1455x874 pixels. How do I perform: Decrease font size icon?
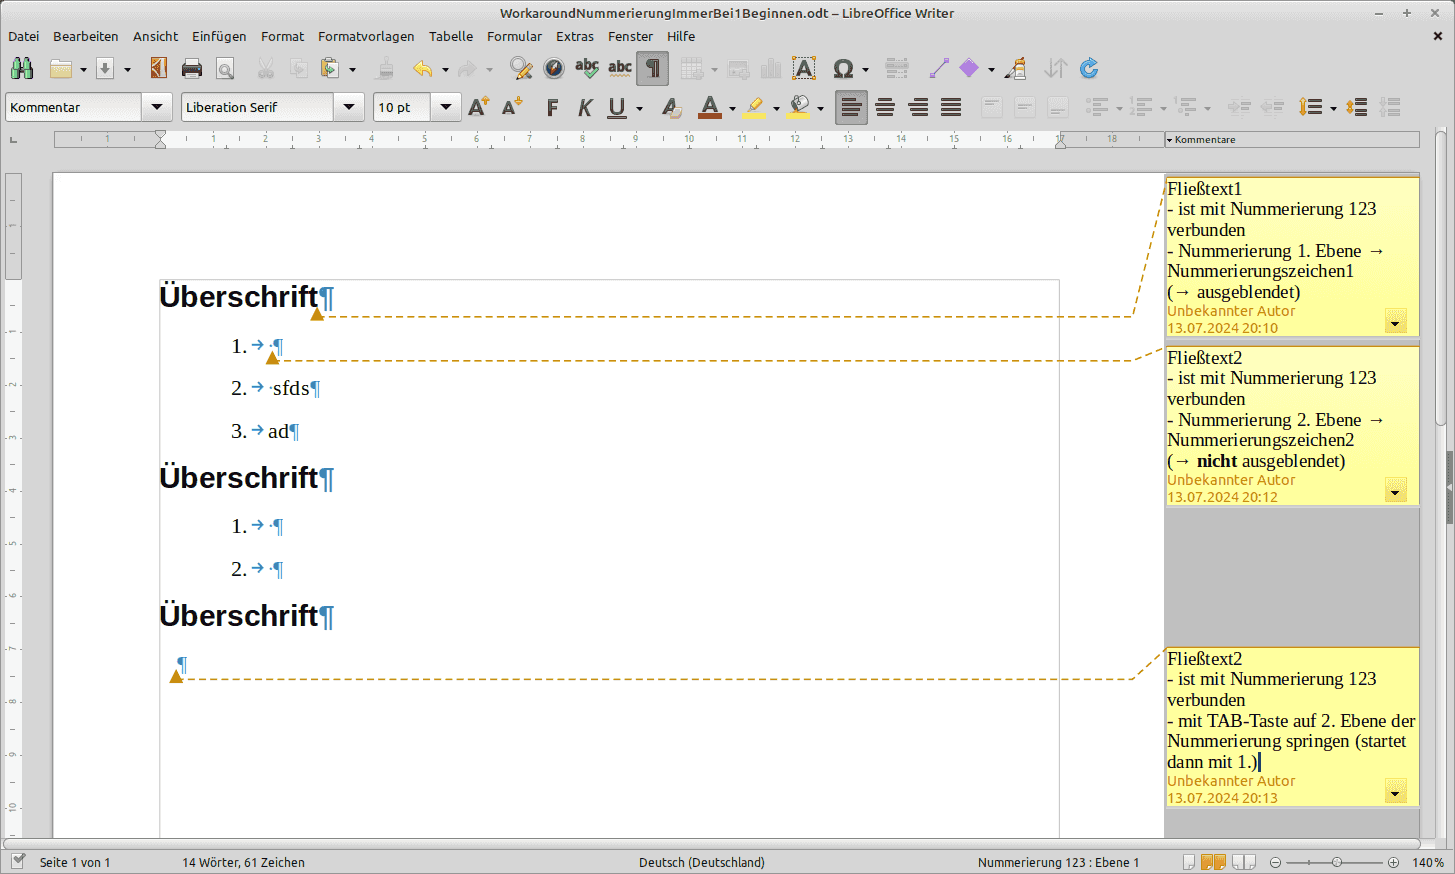coord(512,107)
